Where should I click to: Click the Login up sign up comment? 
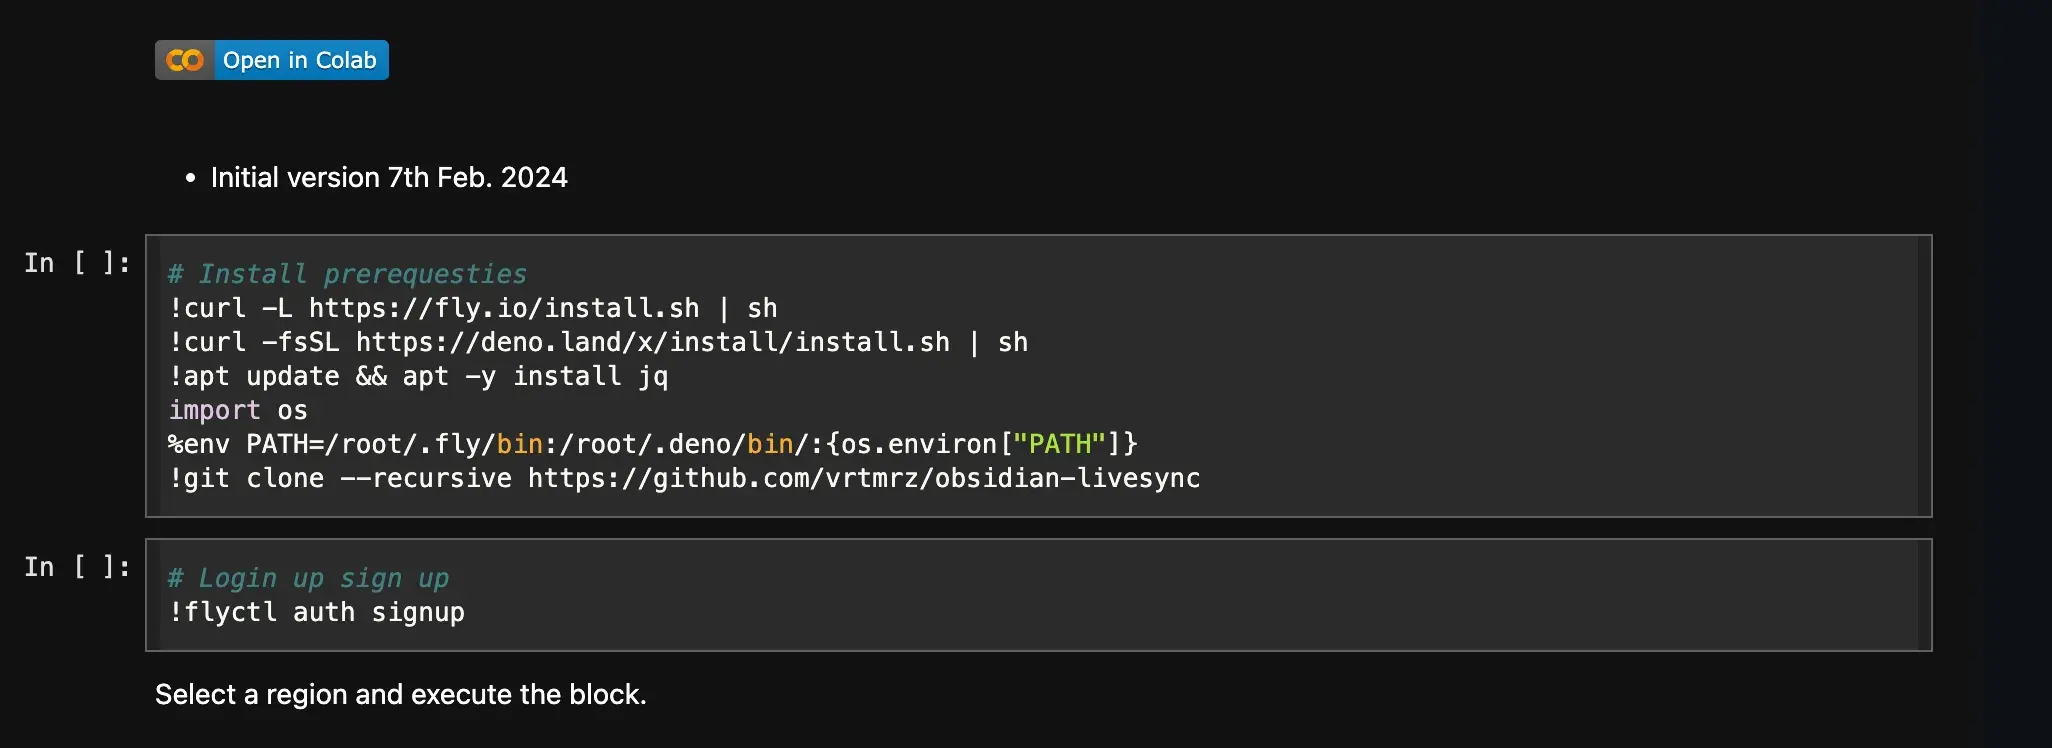(309, 578)
